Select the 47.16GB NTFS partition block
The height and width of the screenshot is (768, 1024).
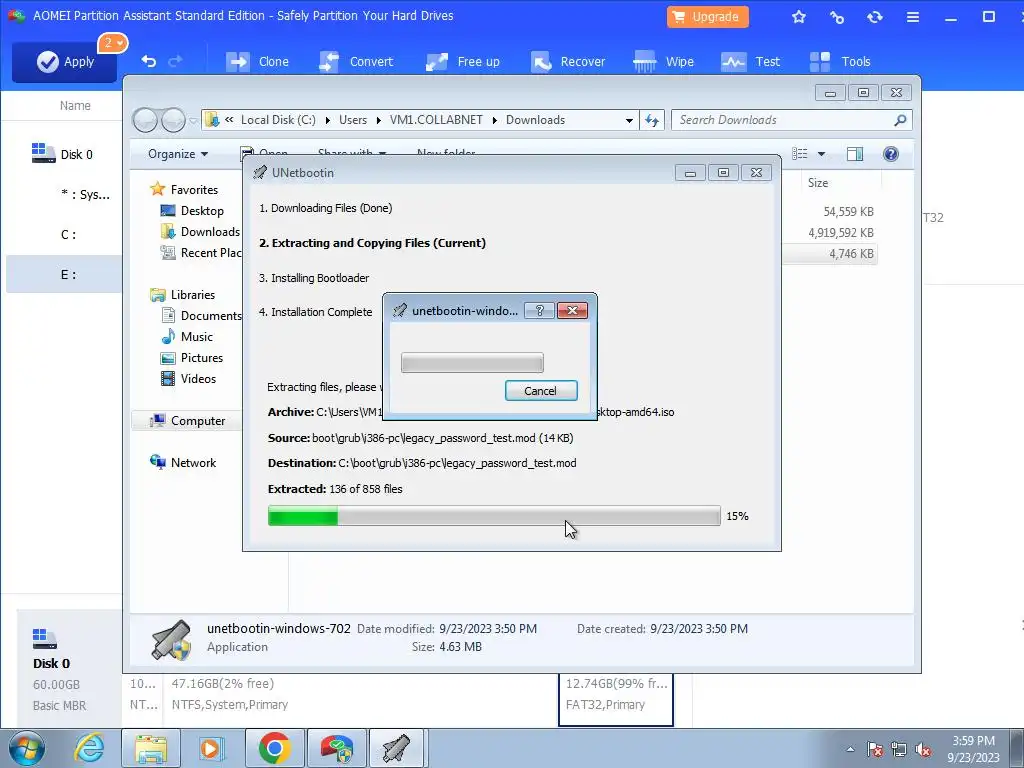pos(360,699)
